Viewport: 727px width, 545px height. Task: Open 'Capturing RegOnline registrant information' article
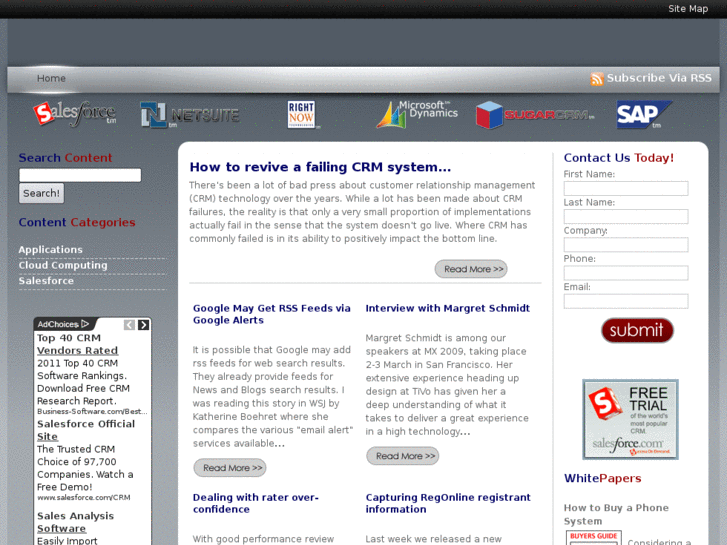448,503
